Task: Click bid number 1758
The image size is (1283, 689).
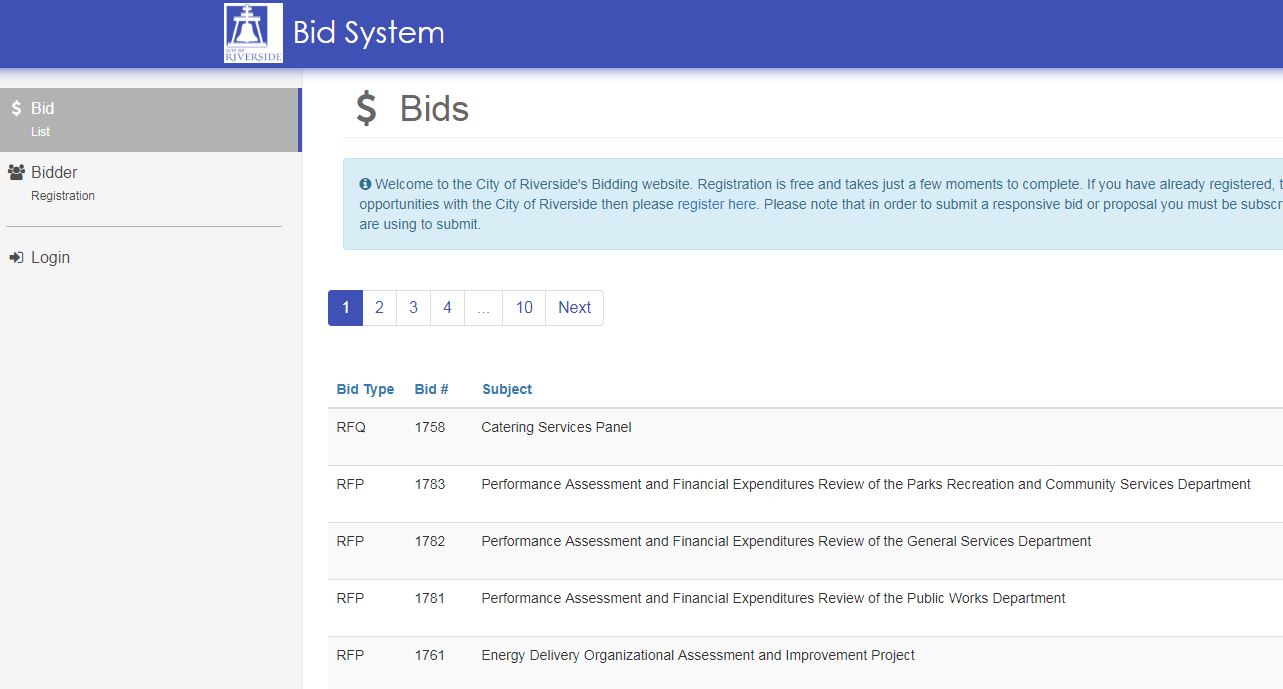Action: [x=430, y=427]
